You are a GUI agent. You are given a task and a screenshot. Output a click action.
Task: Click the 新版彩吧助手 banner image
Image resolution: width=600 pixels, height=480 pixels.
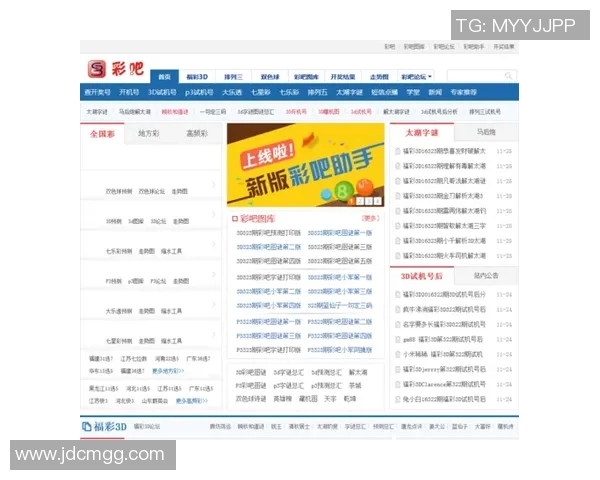coord(305,165)
